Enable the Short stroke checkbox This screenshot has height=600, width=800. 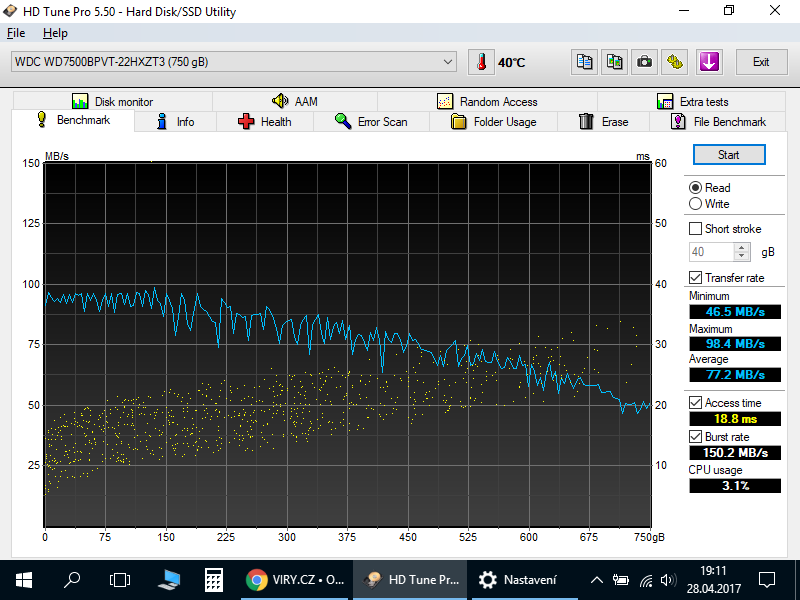pyautogui.click(x=695, y=229)
